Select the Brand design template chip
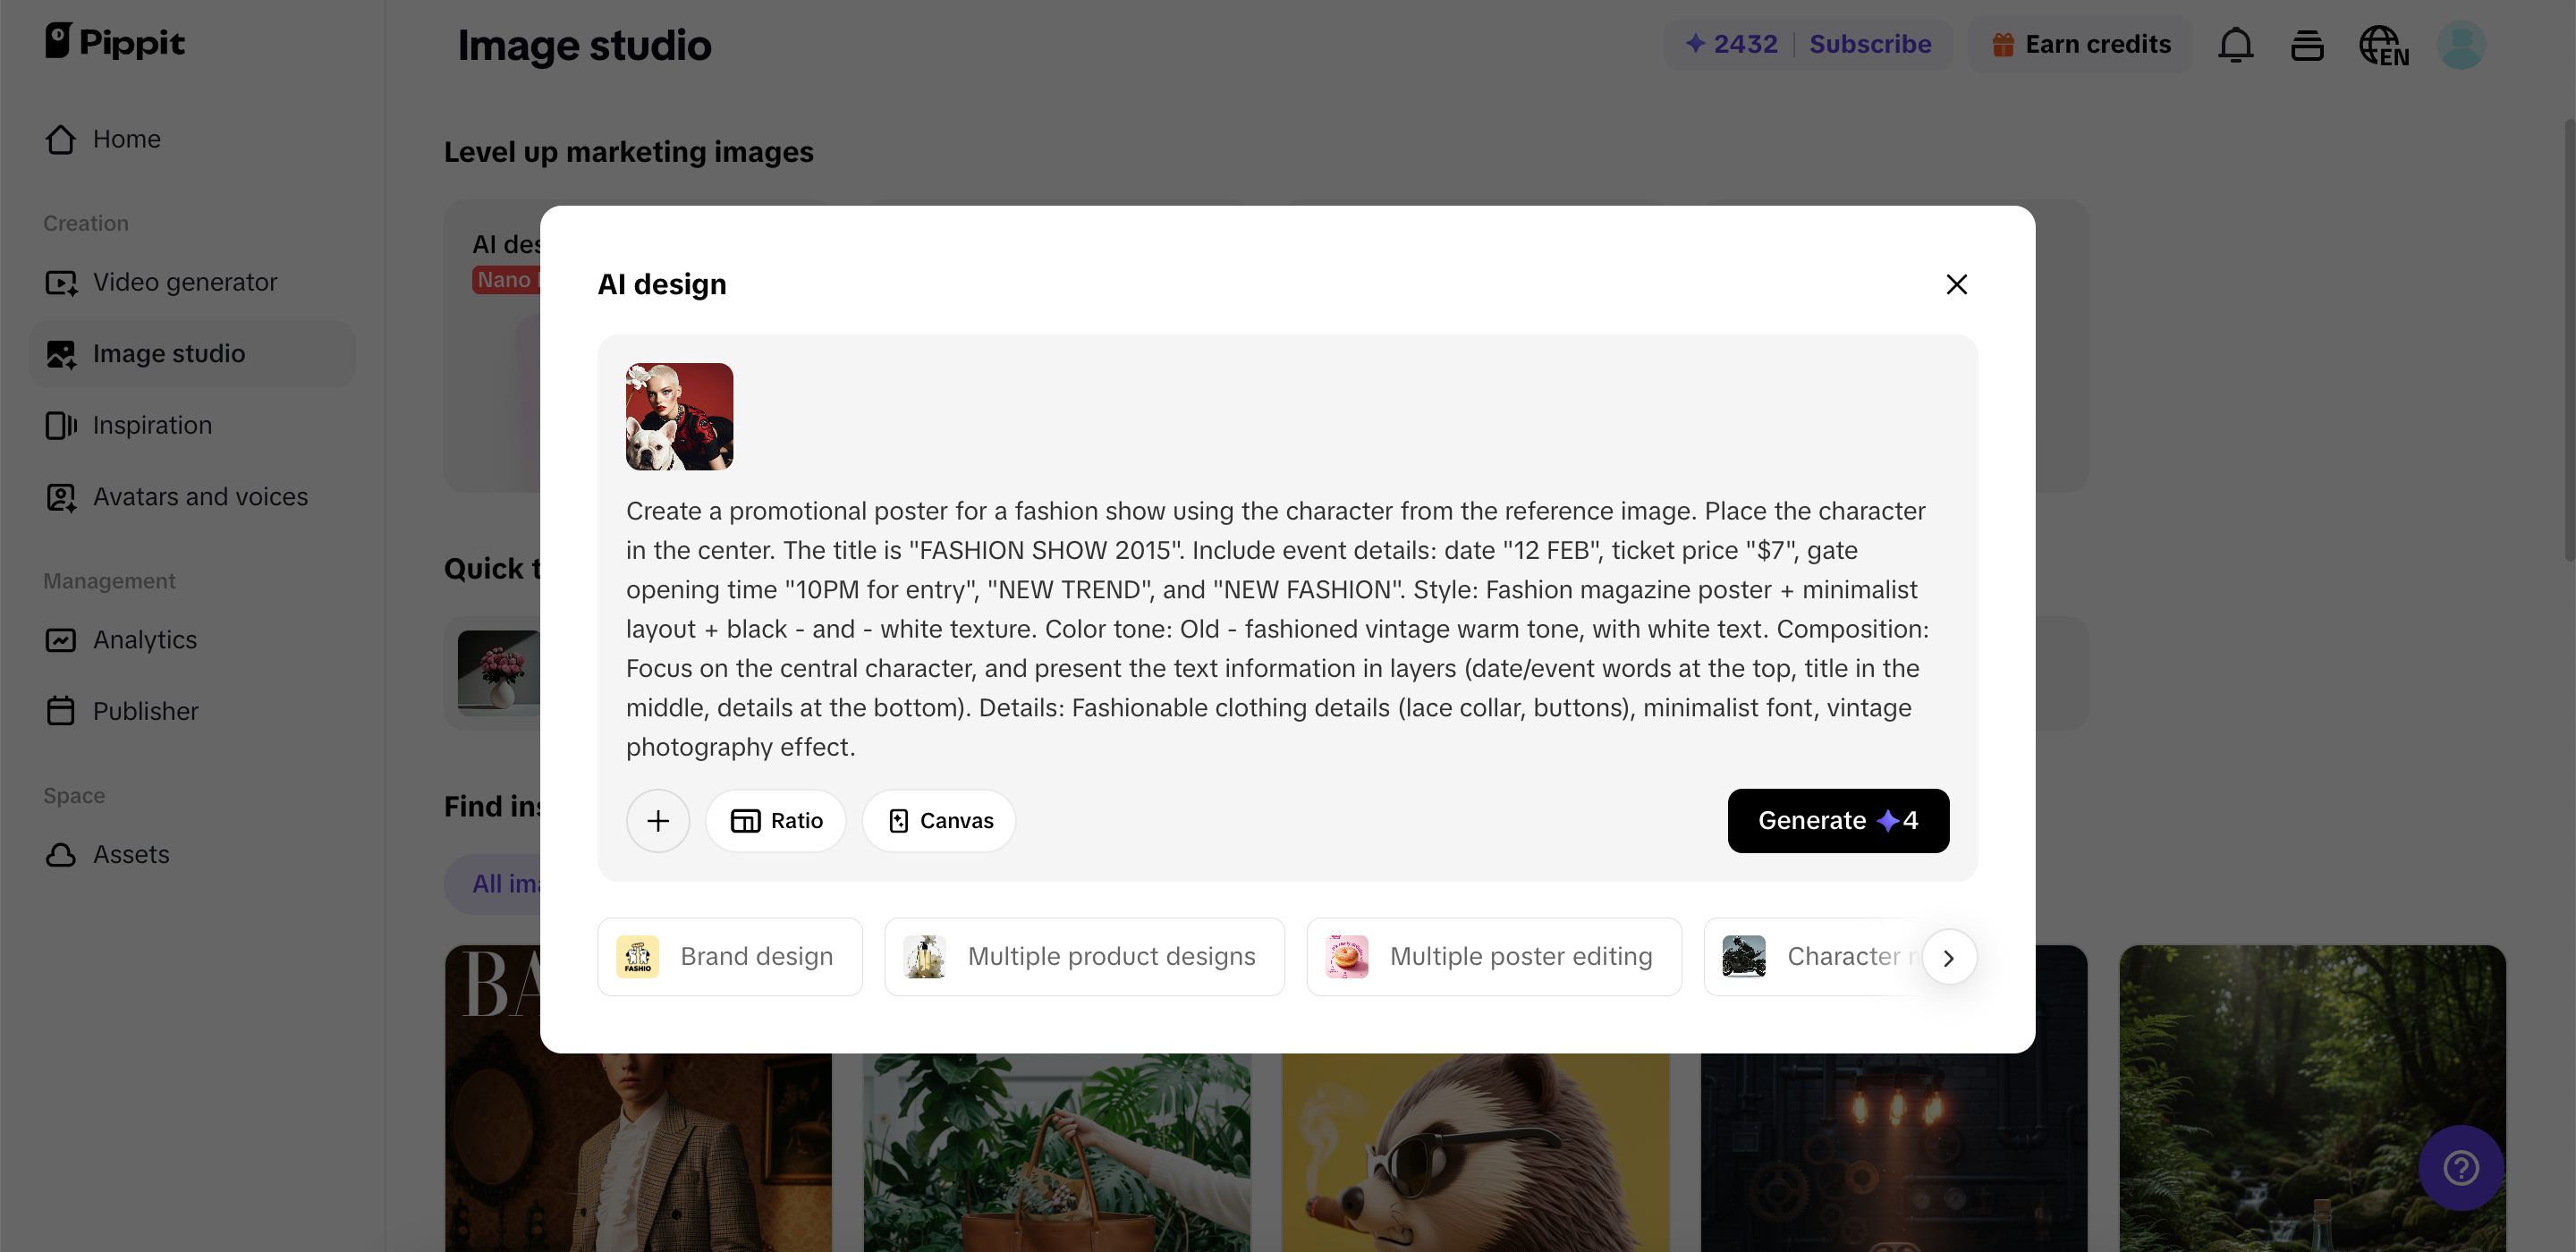2576x1252 pixels. (x=730, y=957)
